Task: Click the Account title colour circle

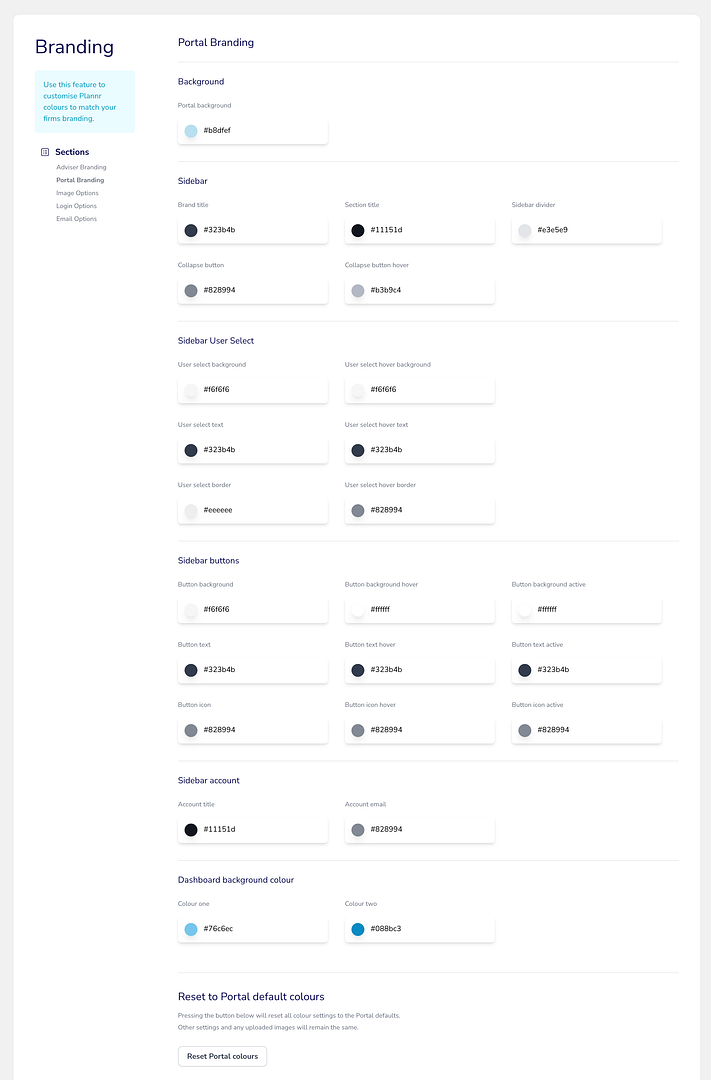Action: pos(191,830)
